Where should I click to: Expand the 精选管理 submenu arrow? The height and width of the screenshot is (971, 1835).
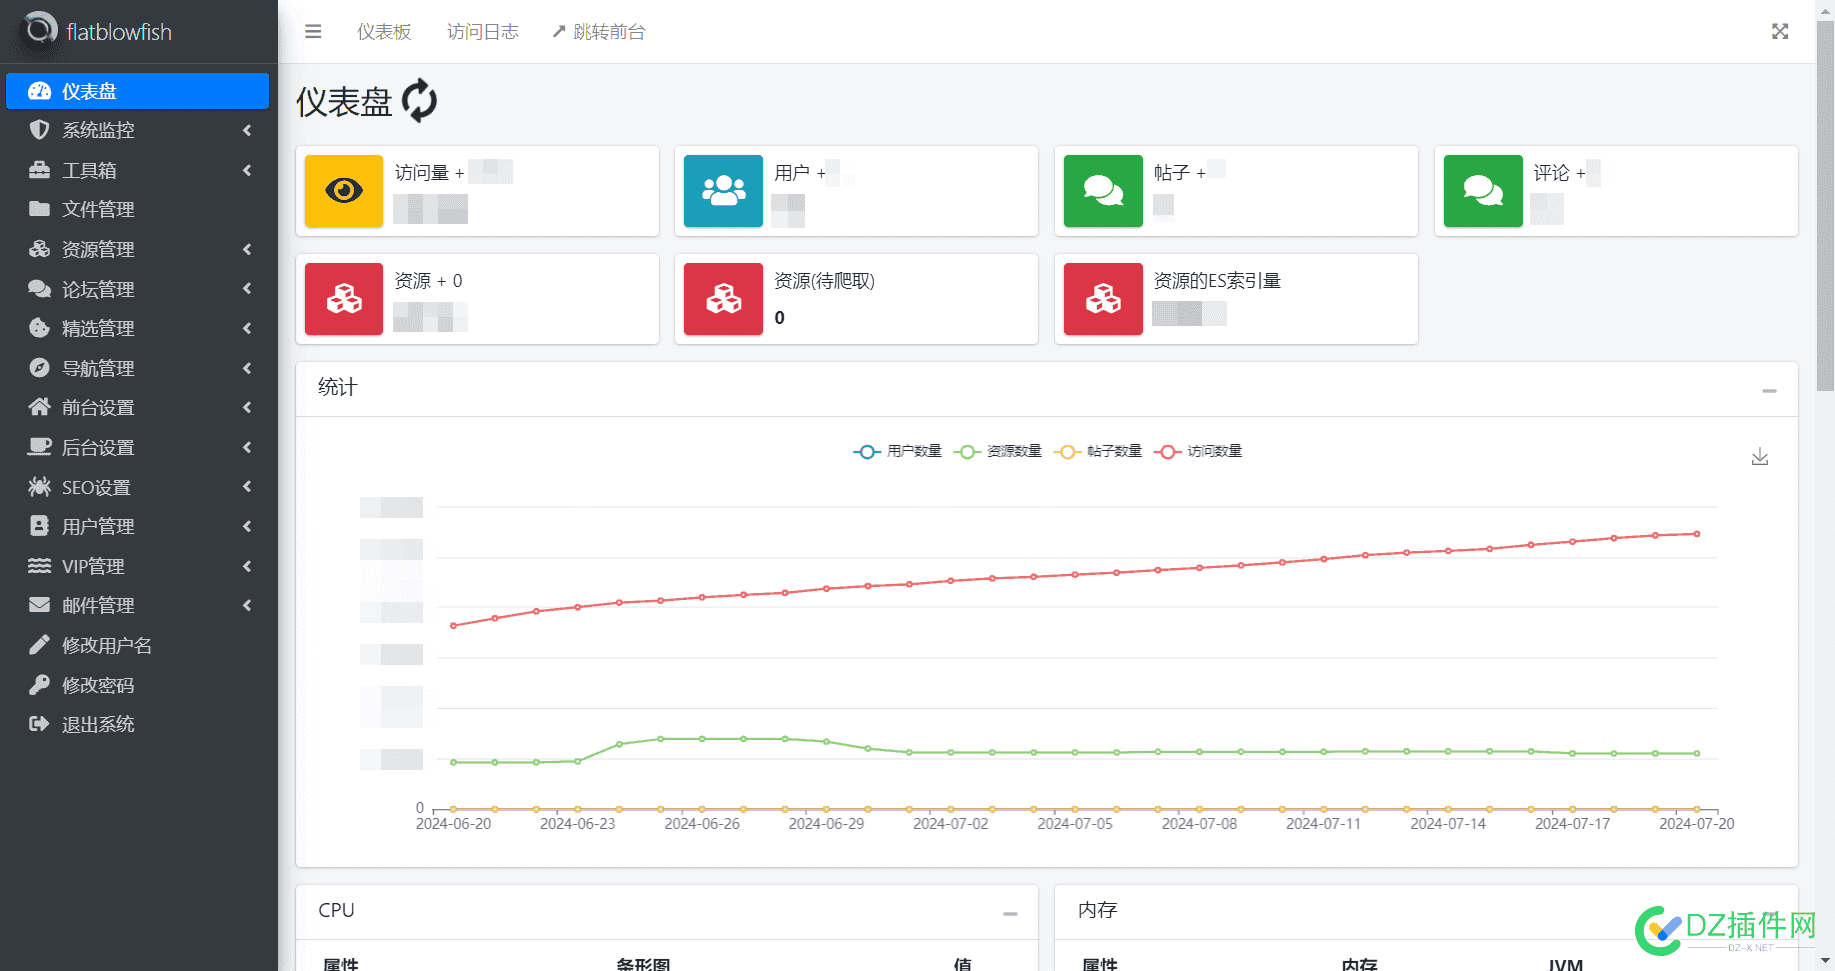click(x=247, y=328)
